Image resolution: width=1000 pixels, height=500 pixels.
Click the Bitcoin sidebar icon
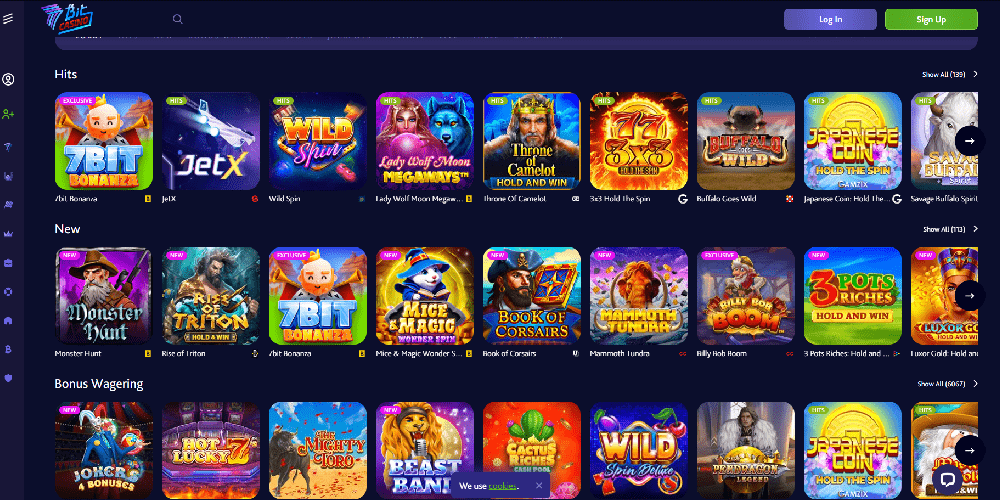(x=8, y=349)
